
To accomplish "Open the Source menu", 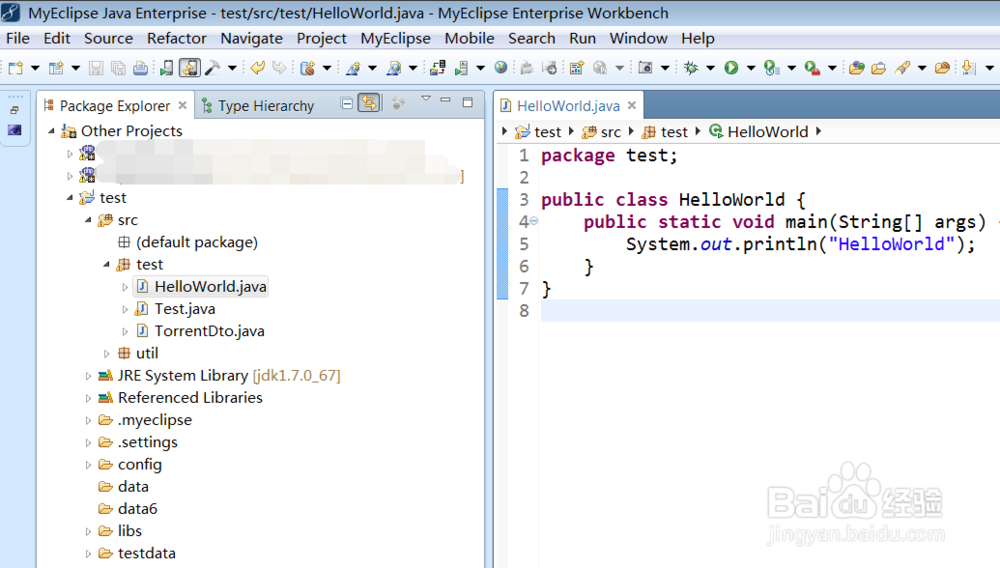I will pos(108,38).
